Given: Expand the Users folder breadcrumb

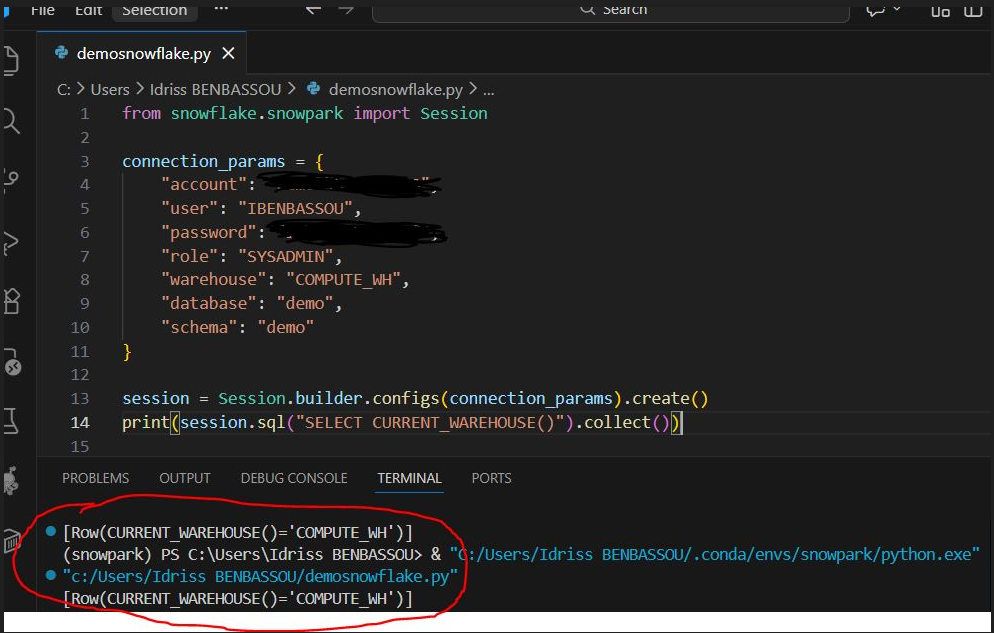Looking at the screenshot, I should click(110, 89).
